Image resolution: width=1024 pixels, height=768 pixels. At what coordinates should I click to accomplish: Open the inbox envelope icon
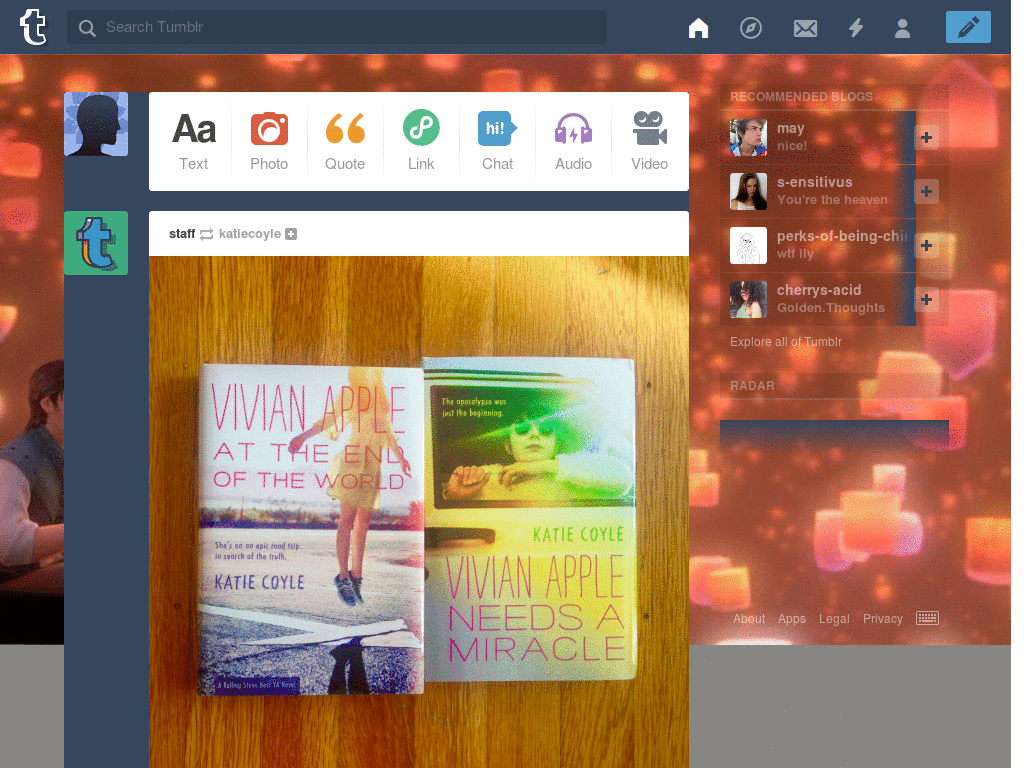(x=805, y=28)
